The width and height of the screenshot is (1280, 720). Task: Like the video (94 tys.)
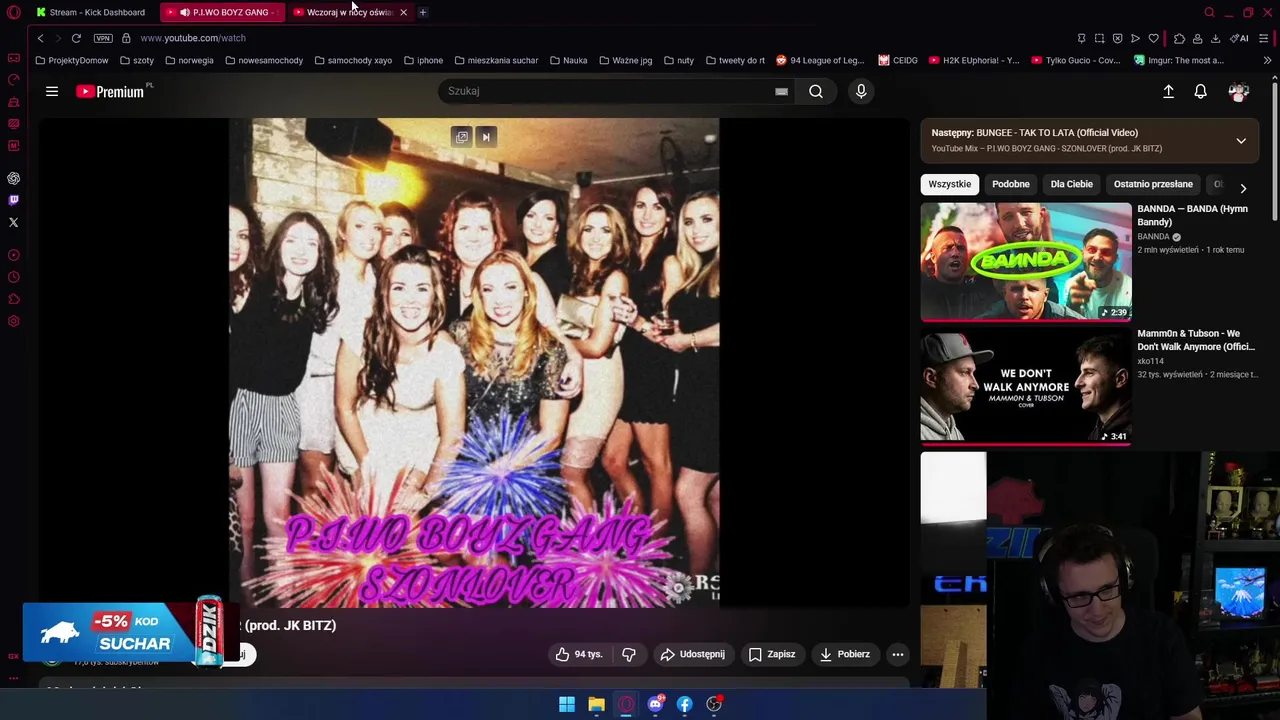click(580, 654)
